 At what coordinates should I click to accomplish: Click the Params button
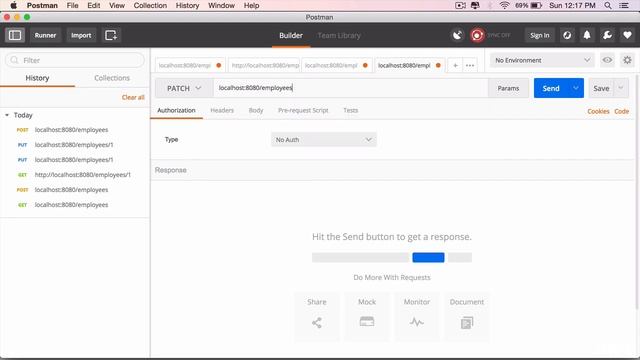(x=508, y=88)
